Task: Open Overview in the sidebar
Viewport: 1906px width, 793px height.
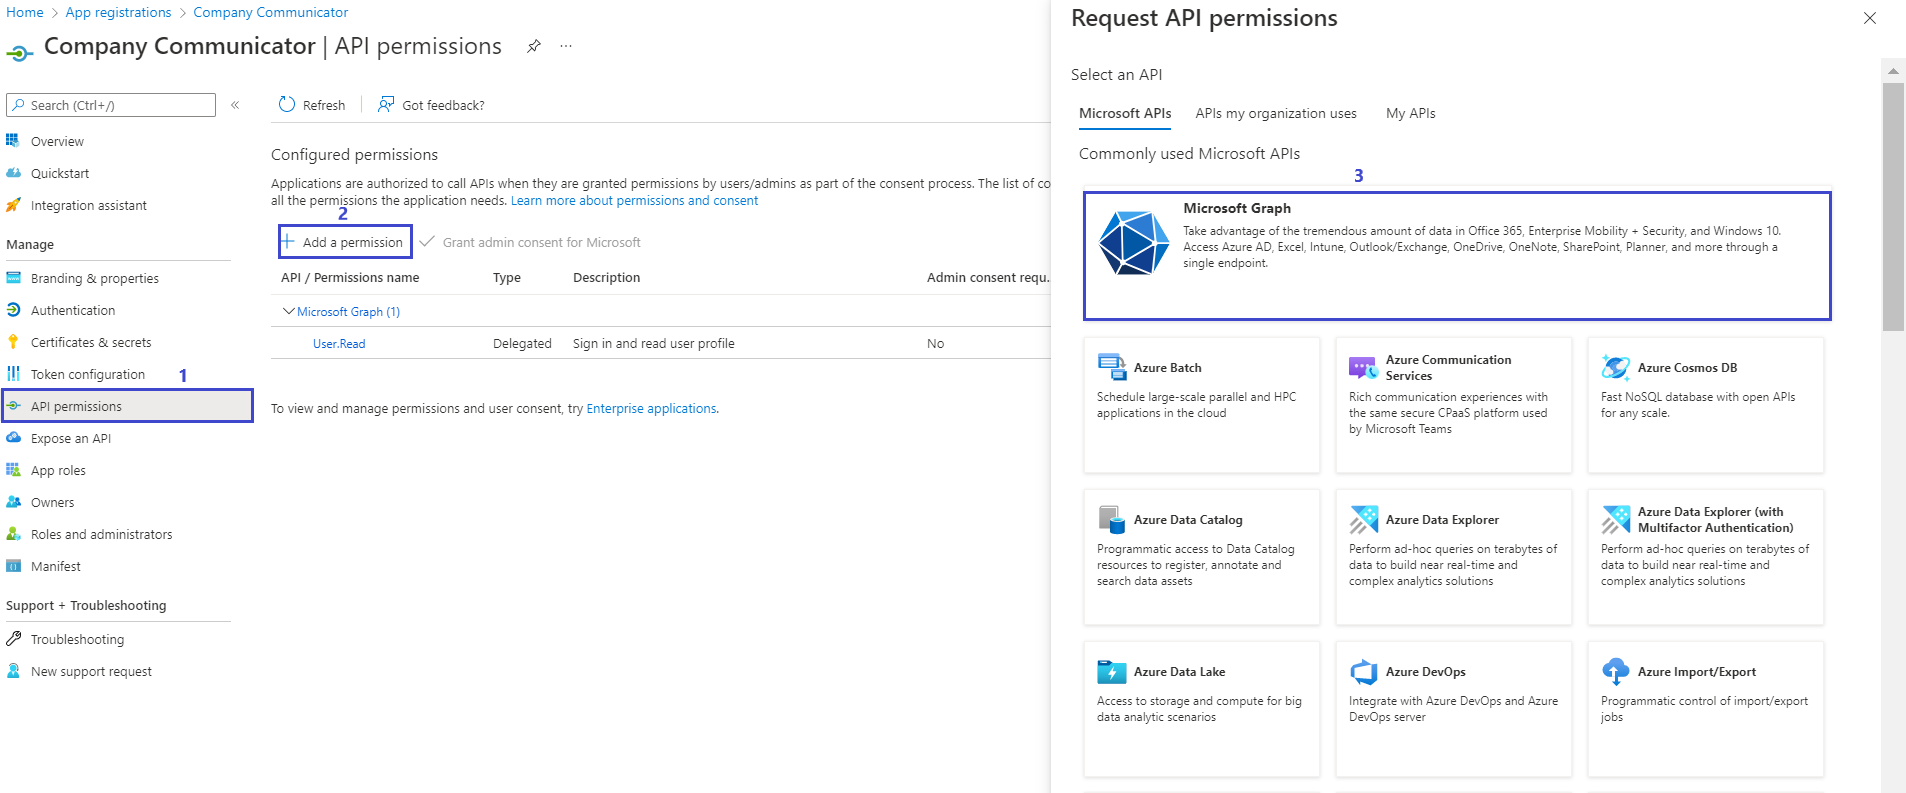Action: coord(57,141)
